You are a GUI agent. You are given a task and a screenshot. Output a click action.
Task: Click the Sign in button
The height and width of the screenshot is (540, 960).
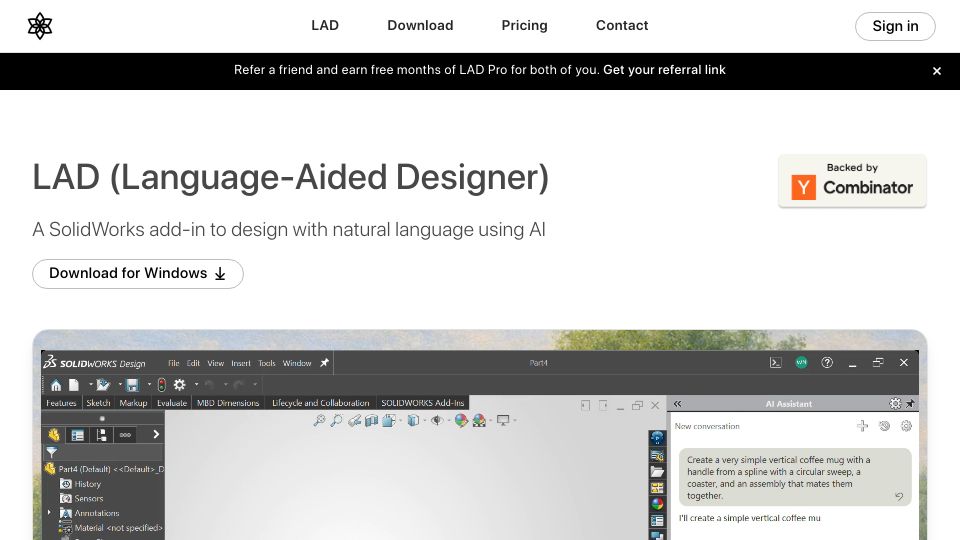tap(895, 26)
